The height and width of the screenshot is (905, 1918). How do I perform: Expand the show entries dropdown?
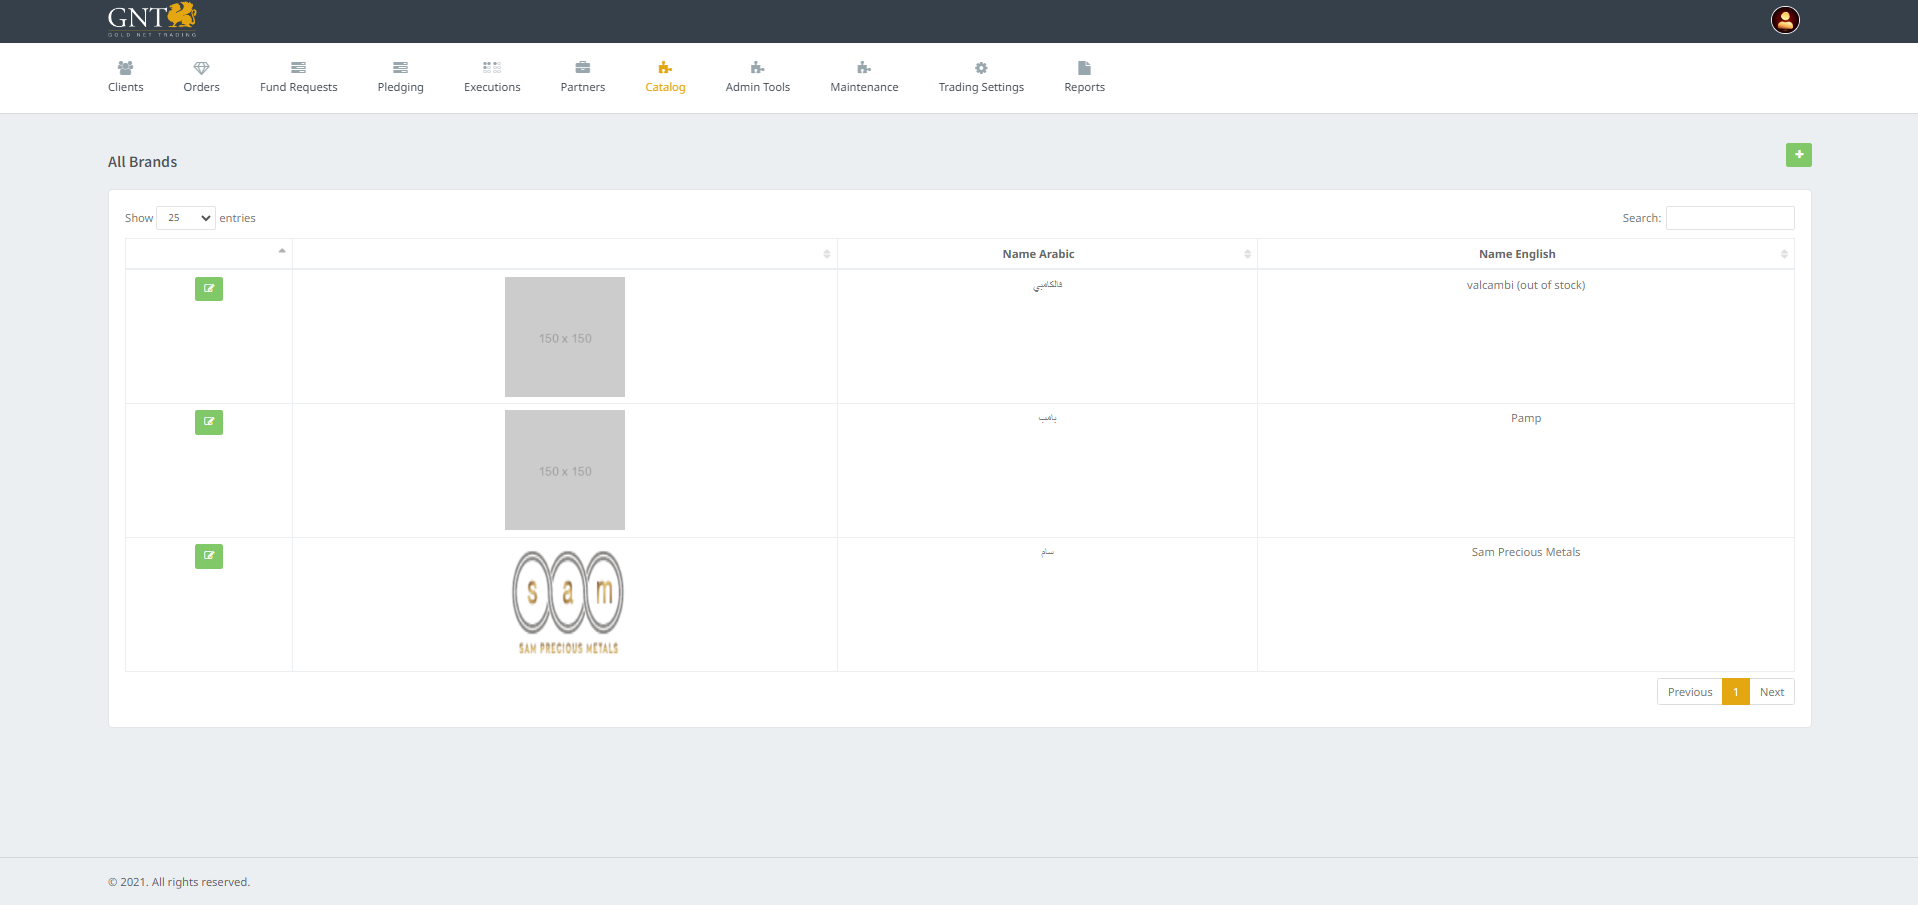(x=186, y=218)
